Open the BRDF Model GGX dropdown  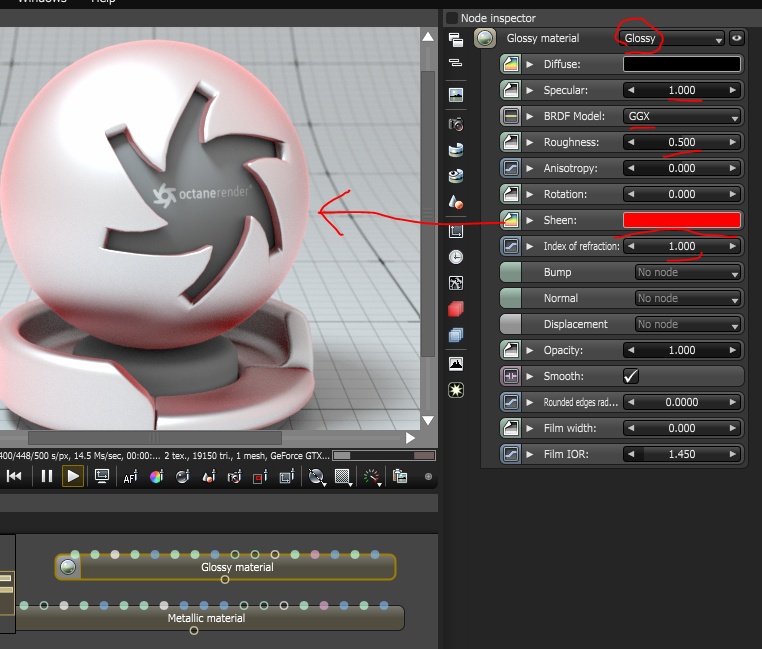[682, 116]
